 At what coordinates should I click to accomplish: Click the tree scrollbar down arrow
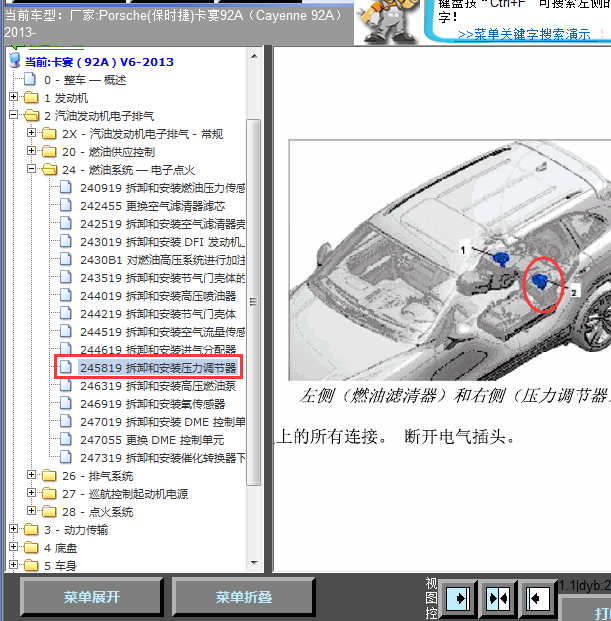point(254,563)
